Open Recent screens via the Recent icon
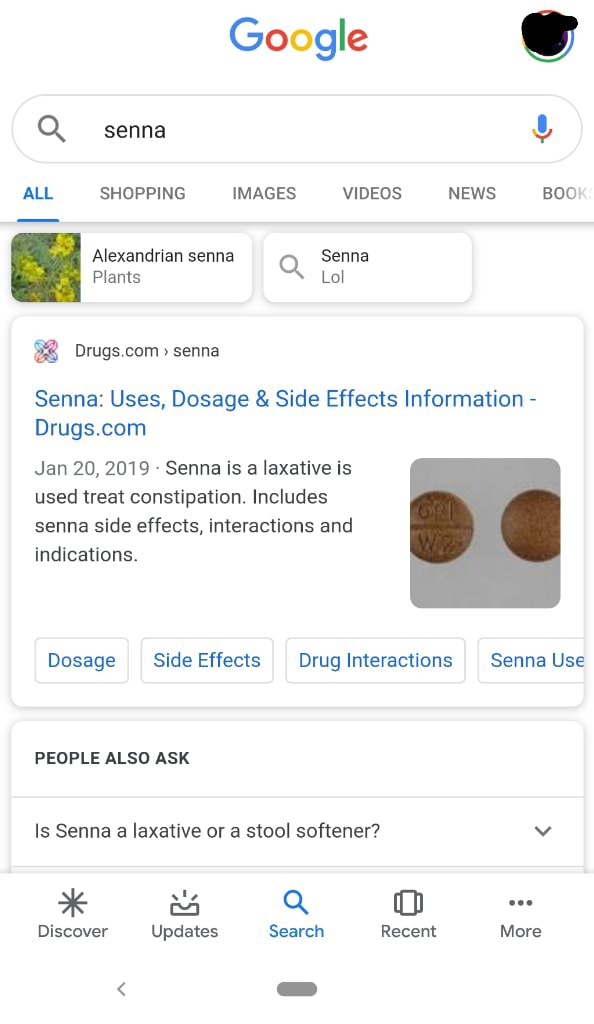The height and width of the screenshot is (1024, 594). 408,903
